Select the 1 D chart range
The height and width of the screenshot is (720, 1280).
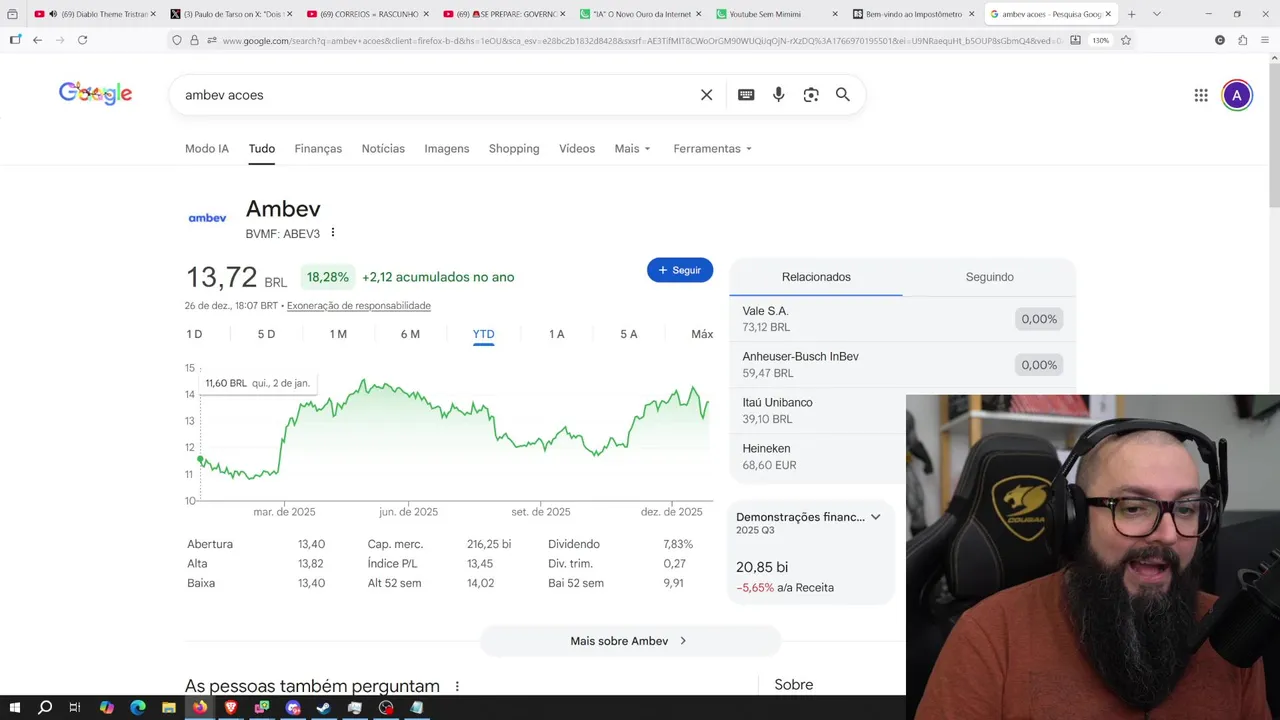tap(194, 334)
